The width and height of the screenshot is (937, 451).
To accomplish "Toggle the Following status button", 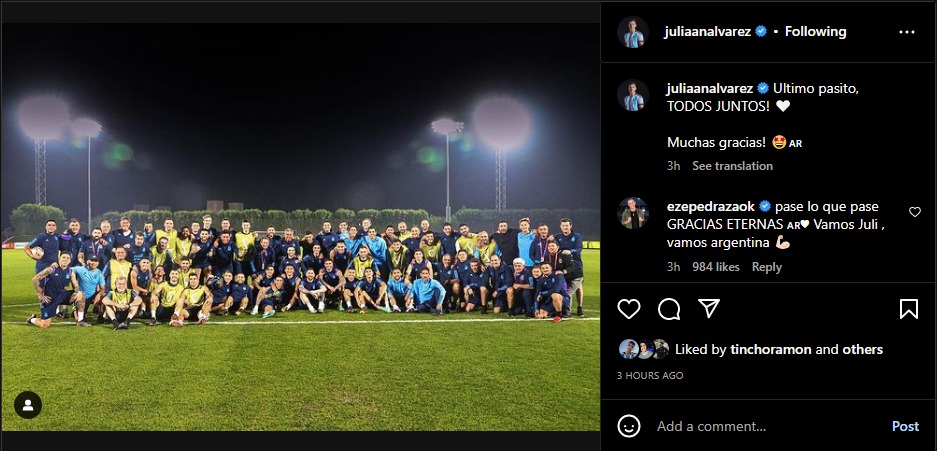I will (815, 32).
